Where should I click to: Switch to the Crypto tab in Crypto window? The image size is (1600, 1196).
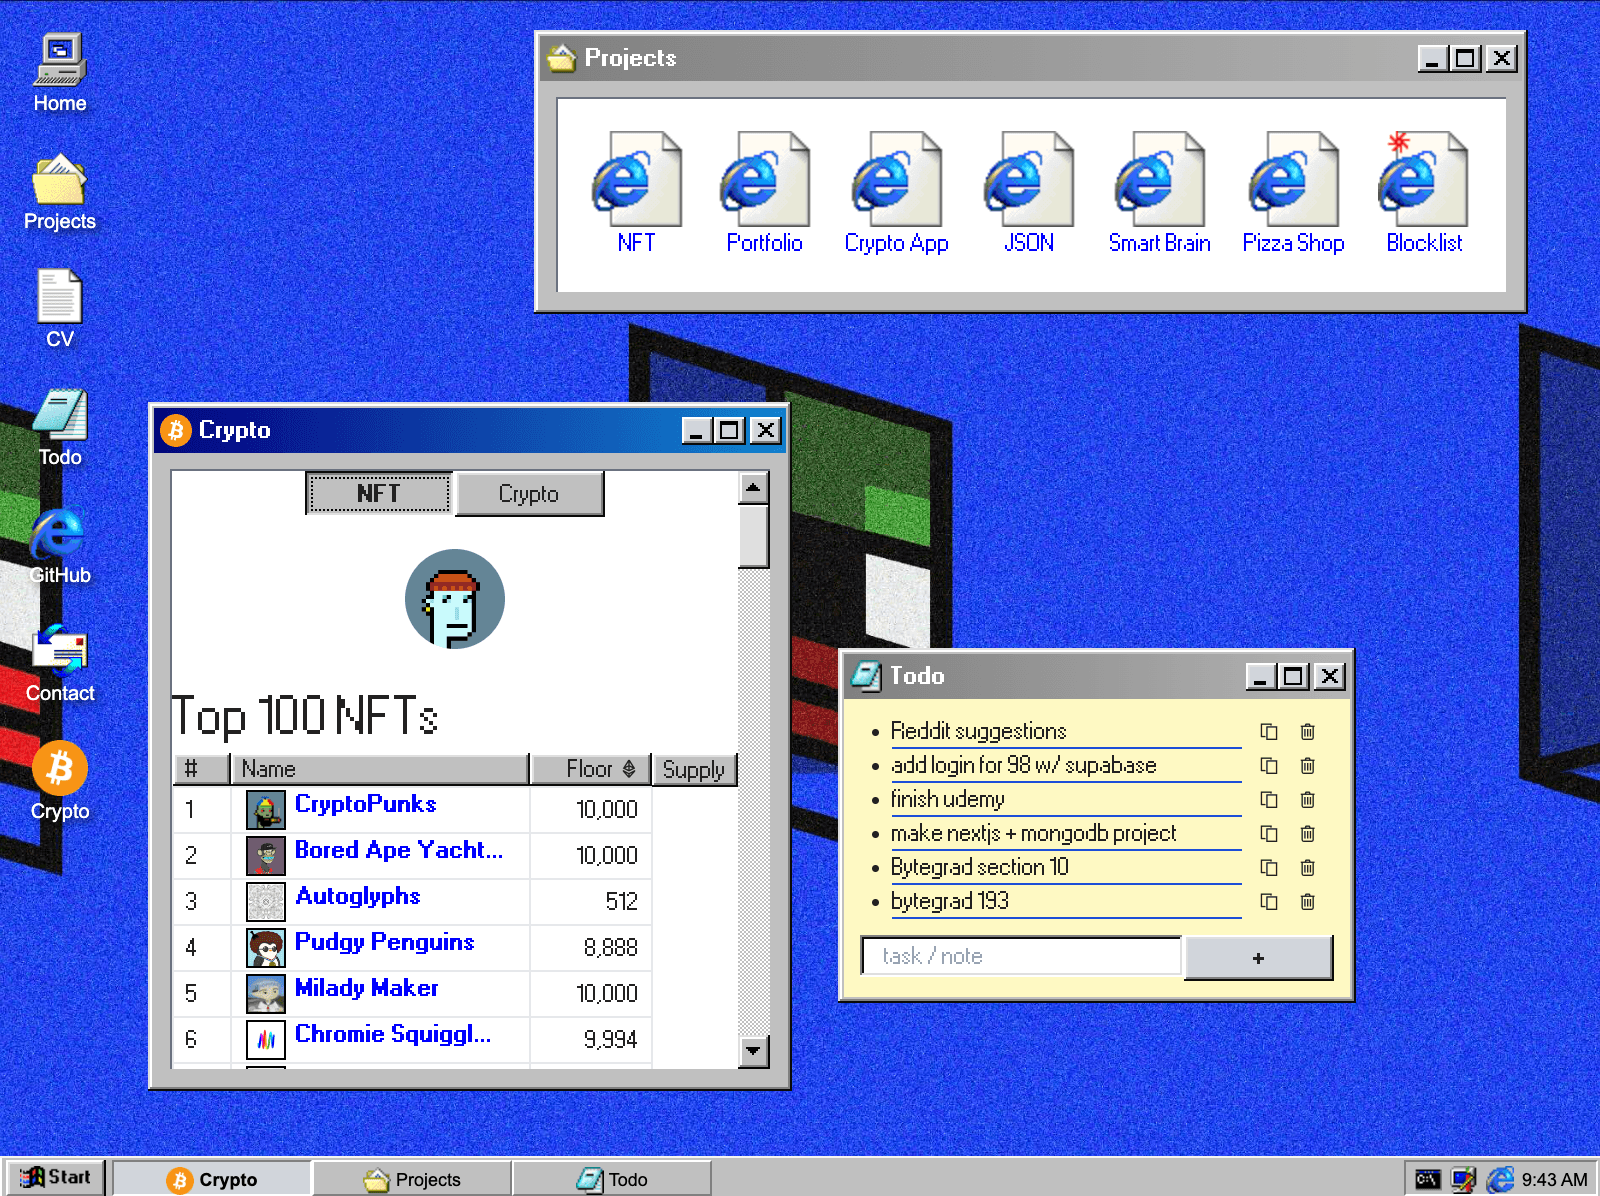(529, 494)
